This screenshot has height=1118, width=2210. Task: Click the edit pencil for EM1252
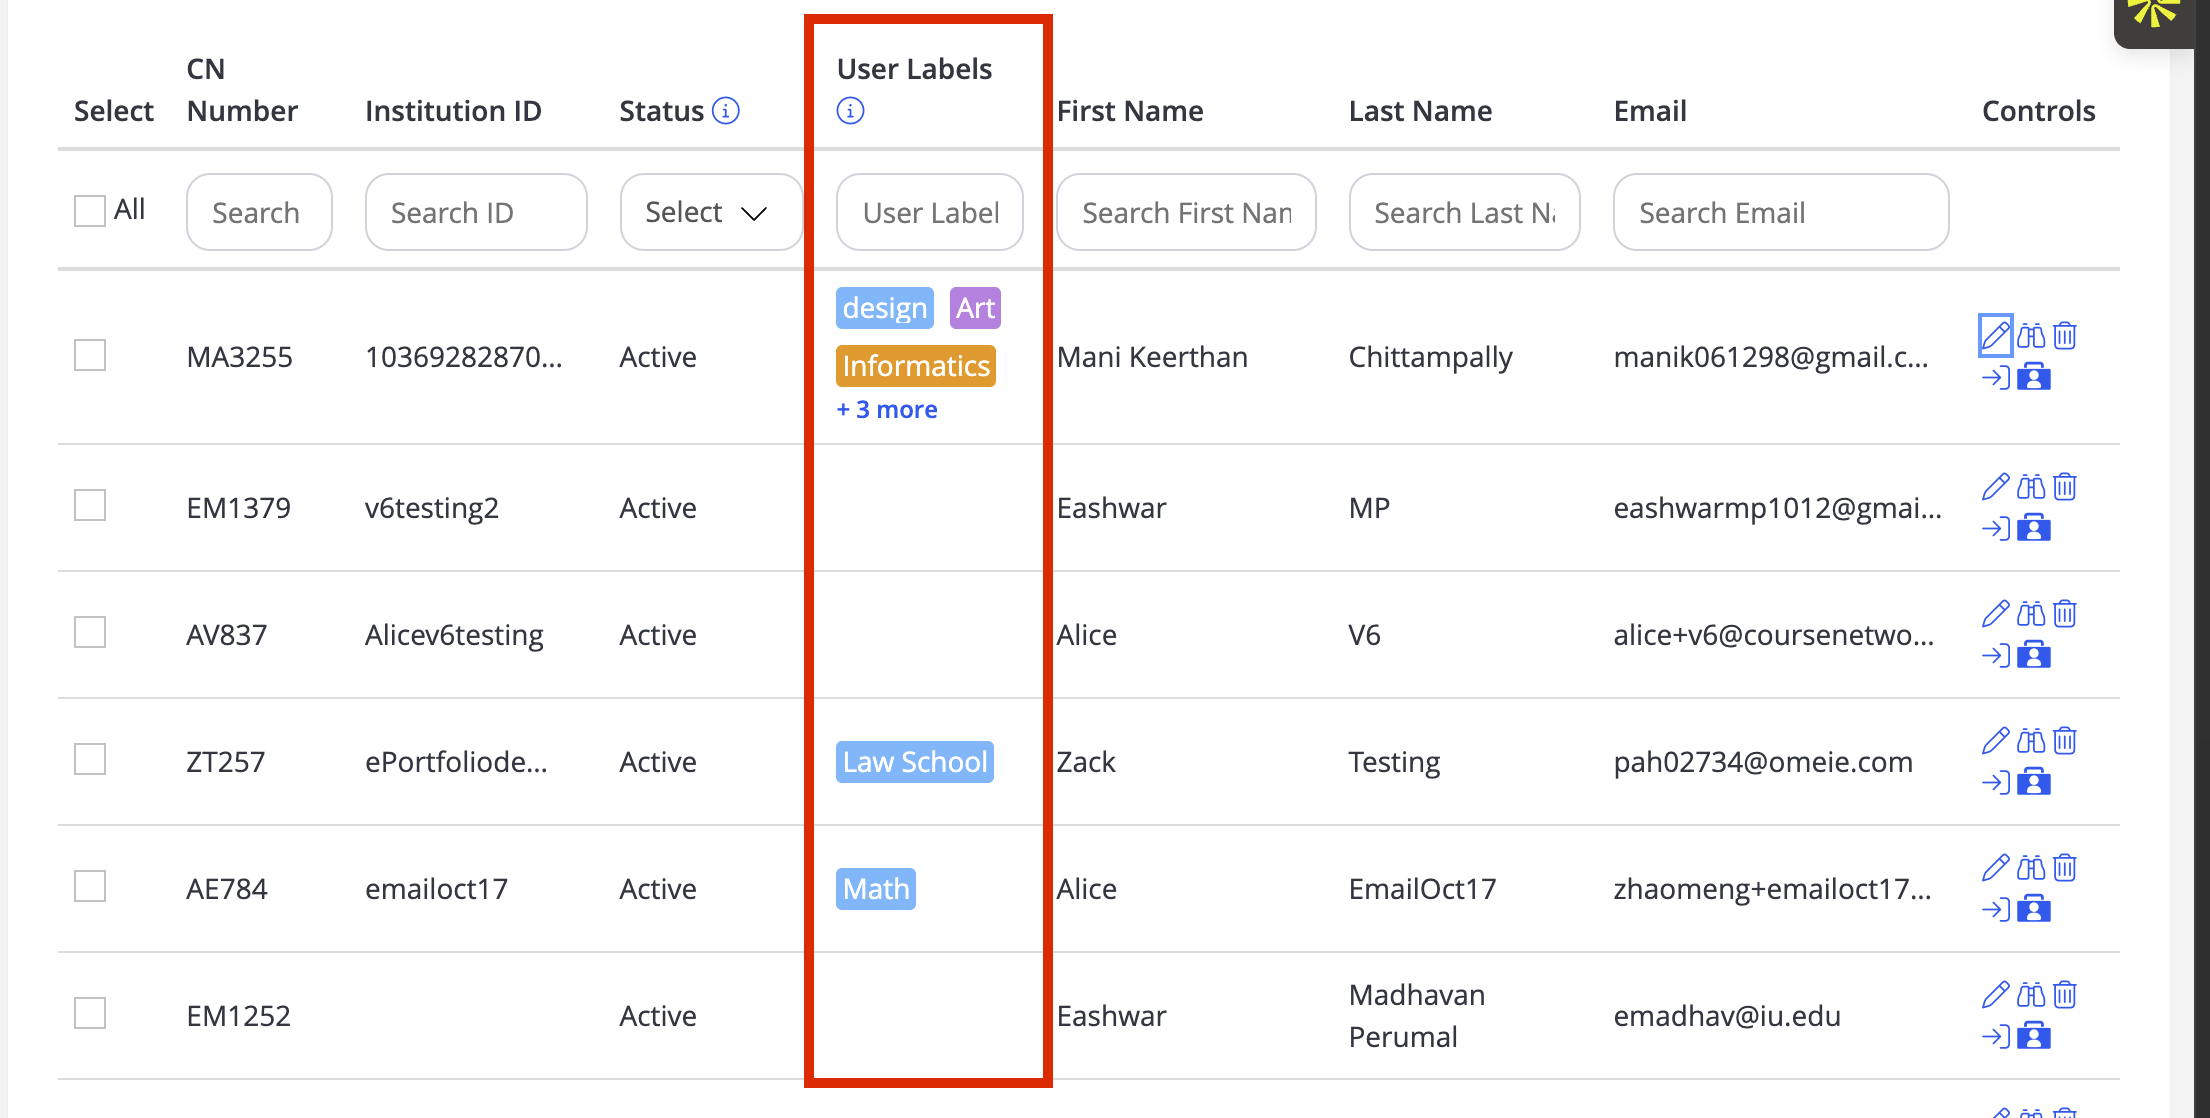tap(1995, 995)
